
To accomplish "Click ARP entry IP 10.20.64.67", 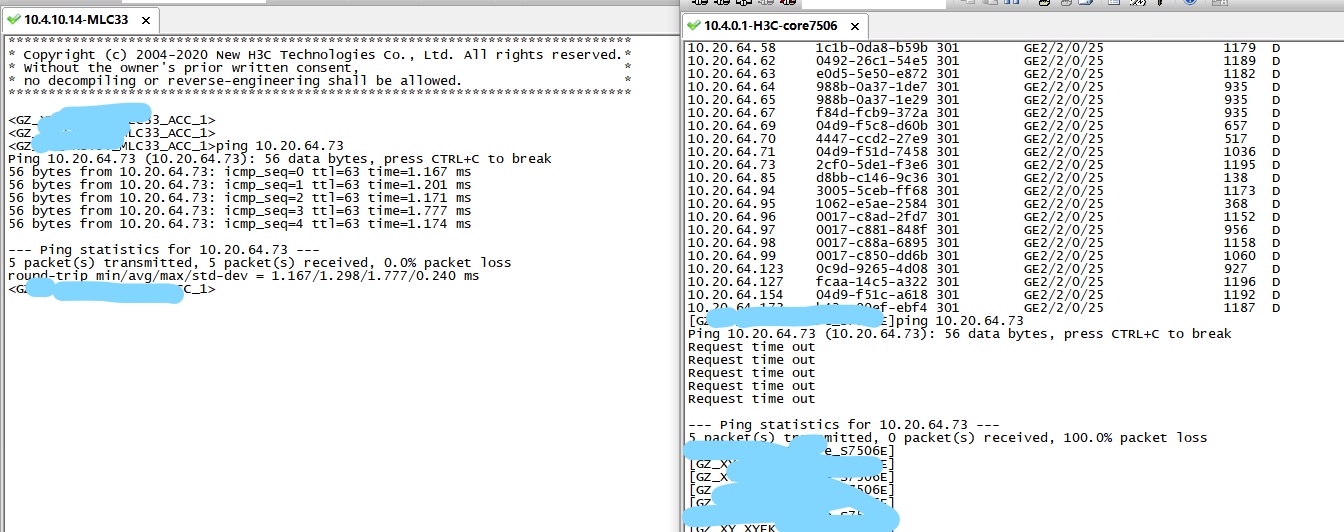I will (732, 113).
